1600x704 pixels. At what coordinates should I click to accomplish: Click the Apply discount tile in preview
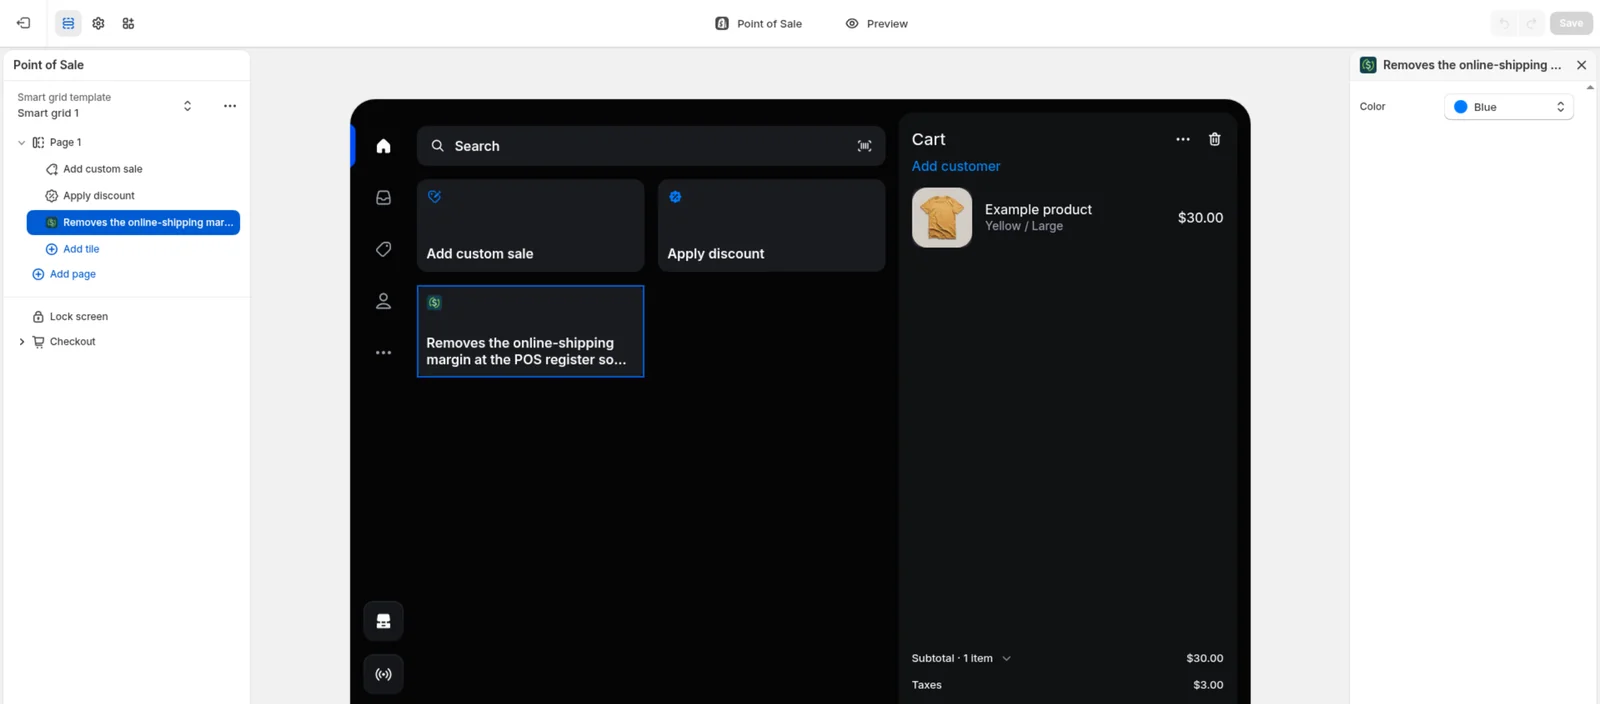(771, 225)
